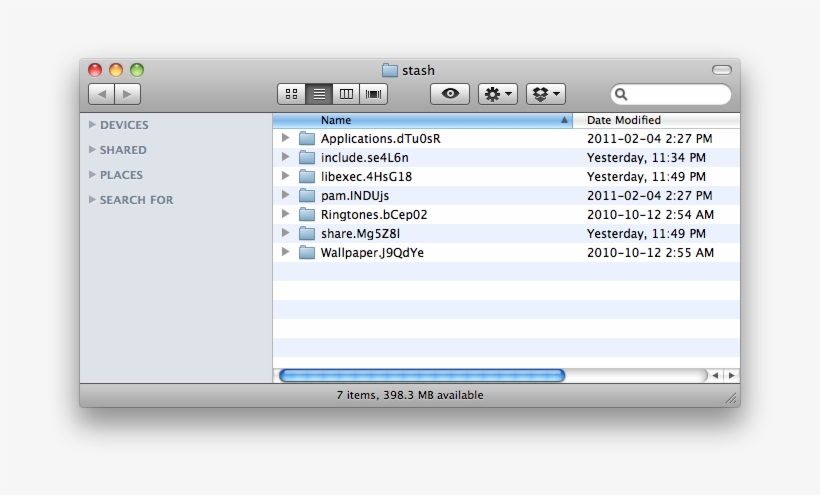Sort by the Date Modified column header
The height and width of the screenshot is (495, 820).
pos(655,120)
